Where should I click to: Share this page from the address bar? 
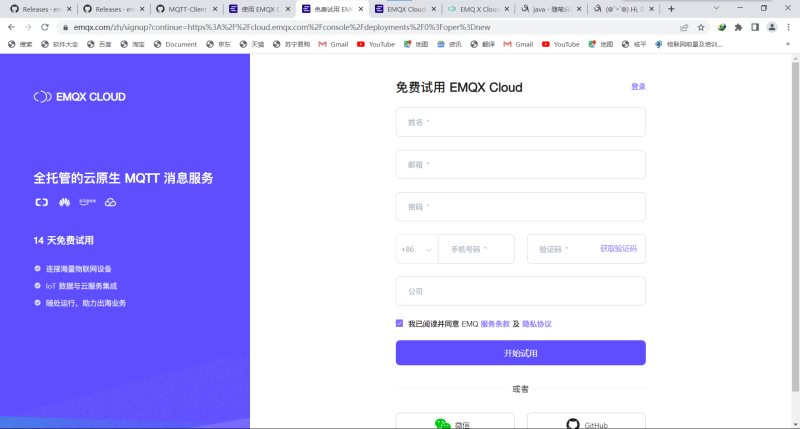(x=684, y=27)
